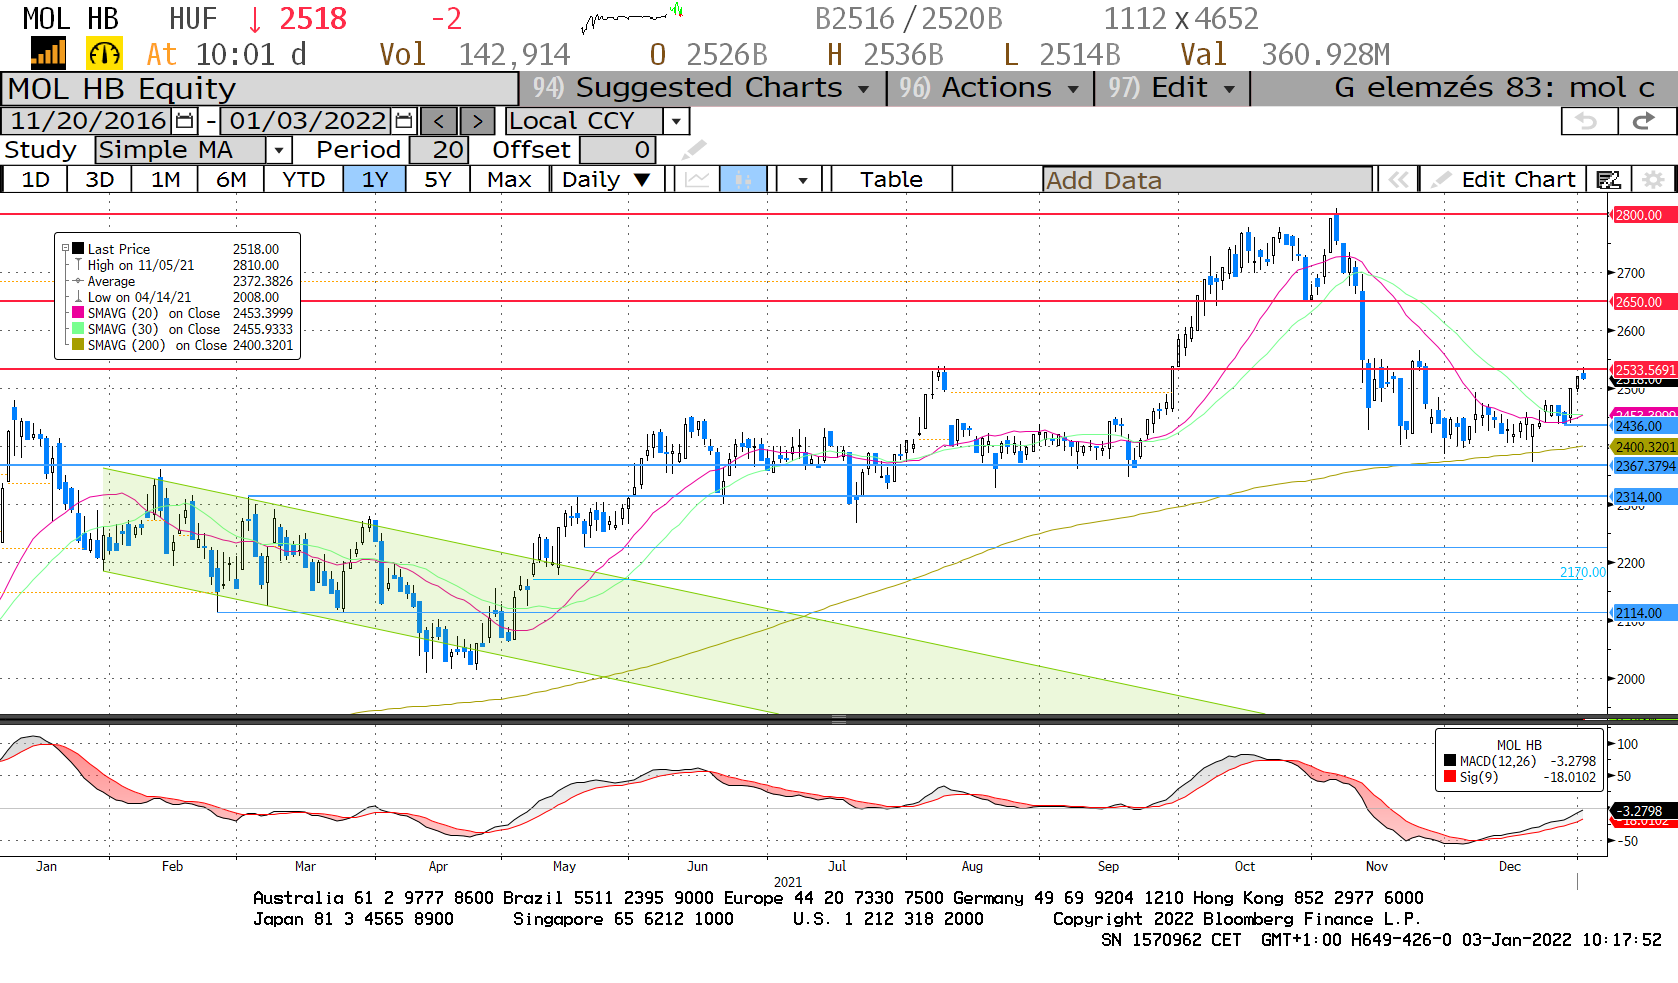The image size is (1678, 983).
Task: Click the Edit Chart button
Action: (1504, 179)
